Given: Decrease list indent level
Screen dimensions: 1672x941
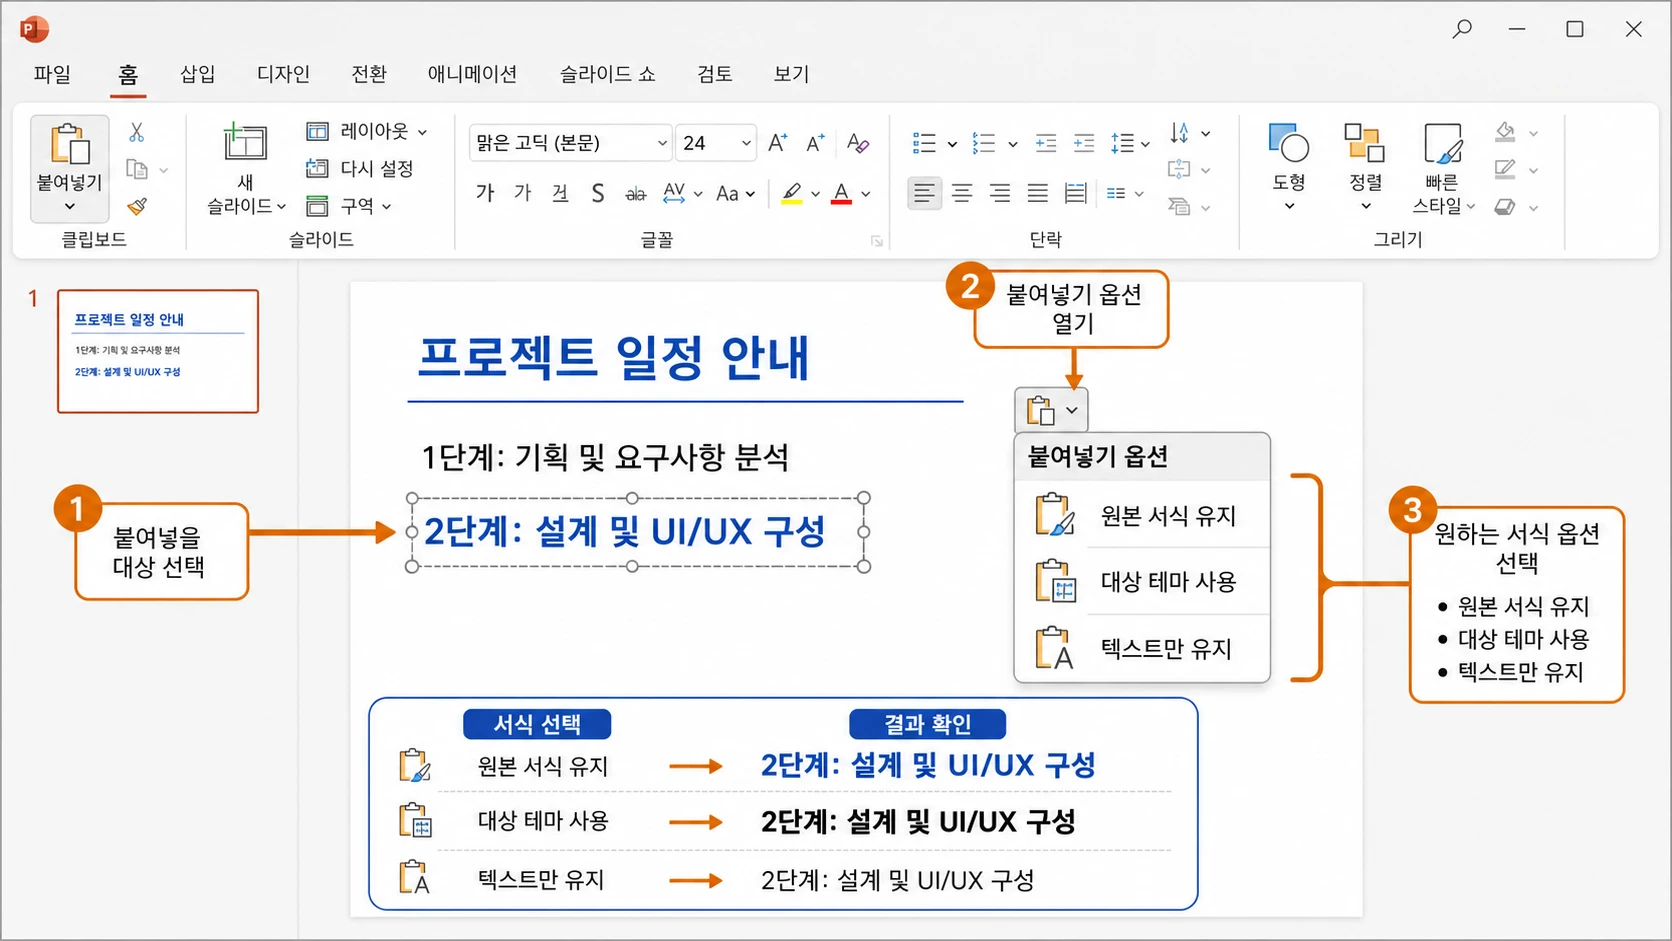Looking at the screenshot, I should tap(1046, 143).
